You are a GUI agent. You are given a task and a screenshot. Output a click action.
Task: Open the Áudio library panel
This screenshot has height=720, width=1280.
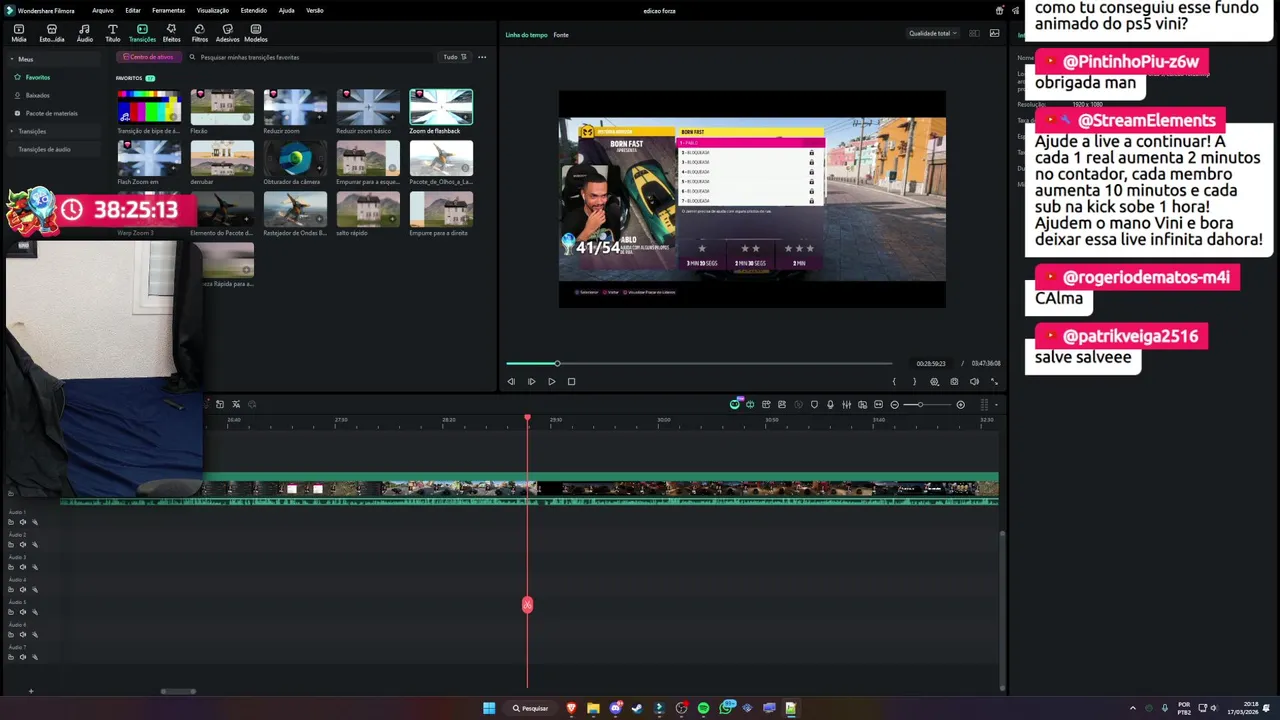click(84, 33)
